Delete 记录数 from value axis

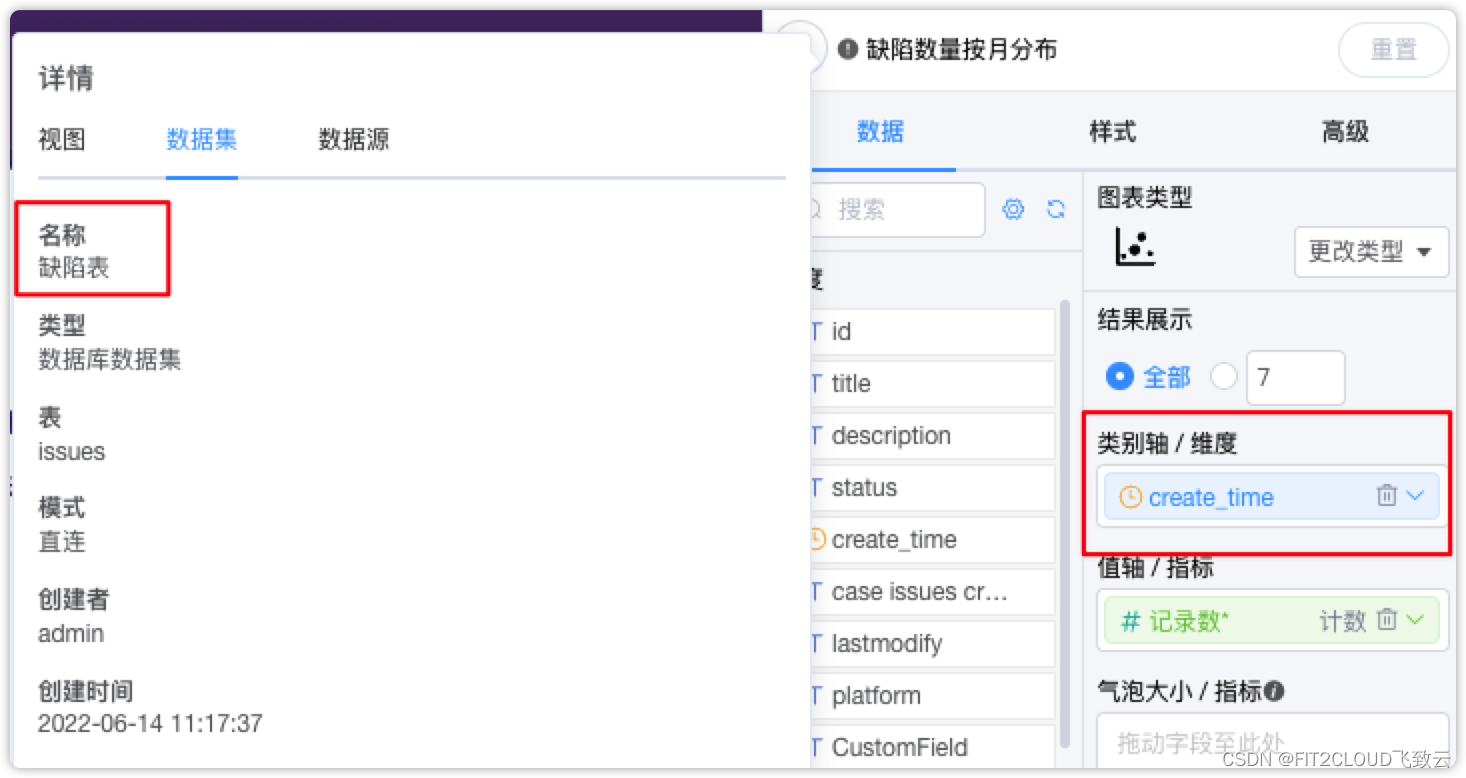[1386, 620]
